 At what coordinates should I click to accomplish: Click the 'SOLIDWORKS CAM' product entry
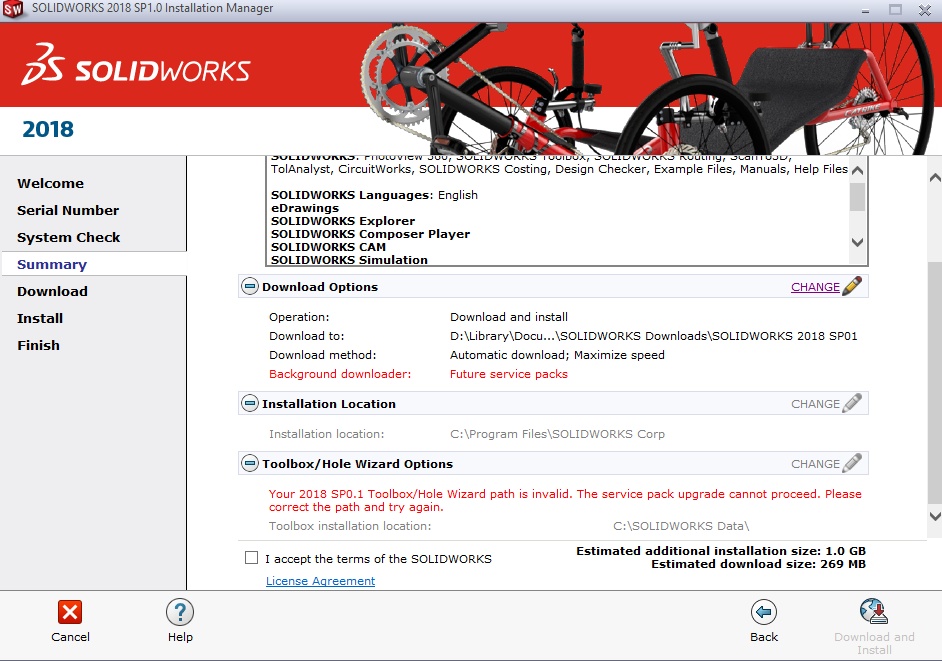328,247
